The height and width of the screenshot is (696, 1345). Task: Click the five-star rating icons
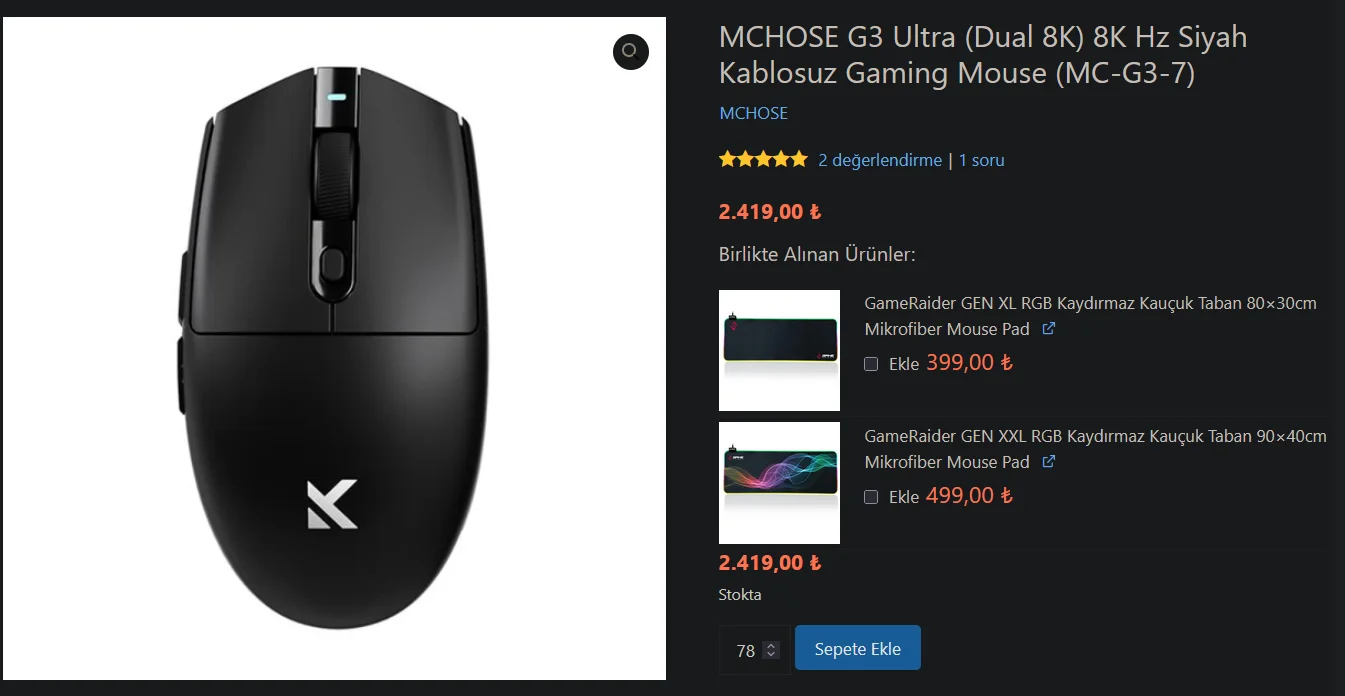coord(763,159)
